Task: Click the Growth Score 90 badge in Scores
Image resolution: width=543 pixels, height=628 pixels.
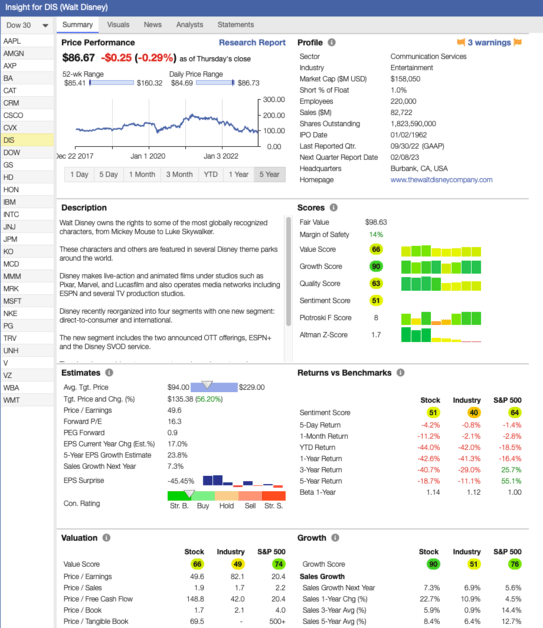Action: pyautogui.click(x=376, y=266)
